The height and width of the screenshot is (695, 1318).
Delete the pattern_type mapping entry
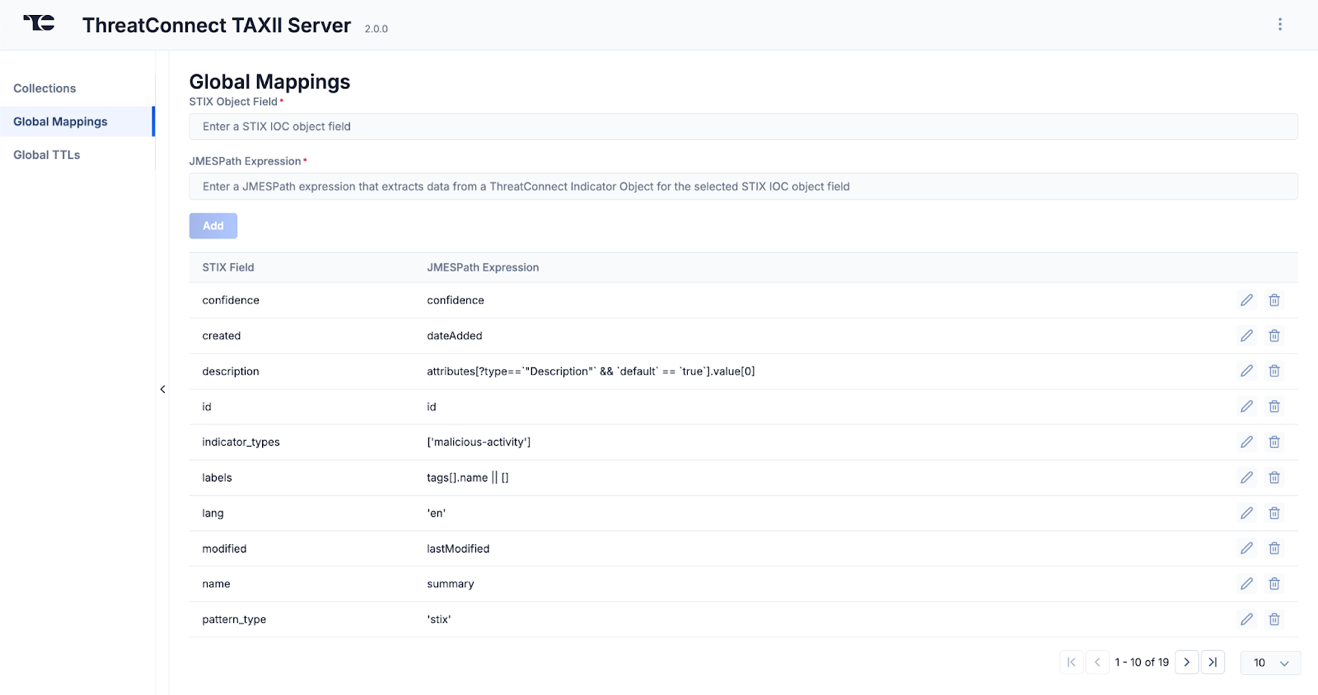(1274, 618)
